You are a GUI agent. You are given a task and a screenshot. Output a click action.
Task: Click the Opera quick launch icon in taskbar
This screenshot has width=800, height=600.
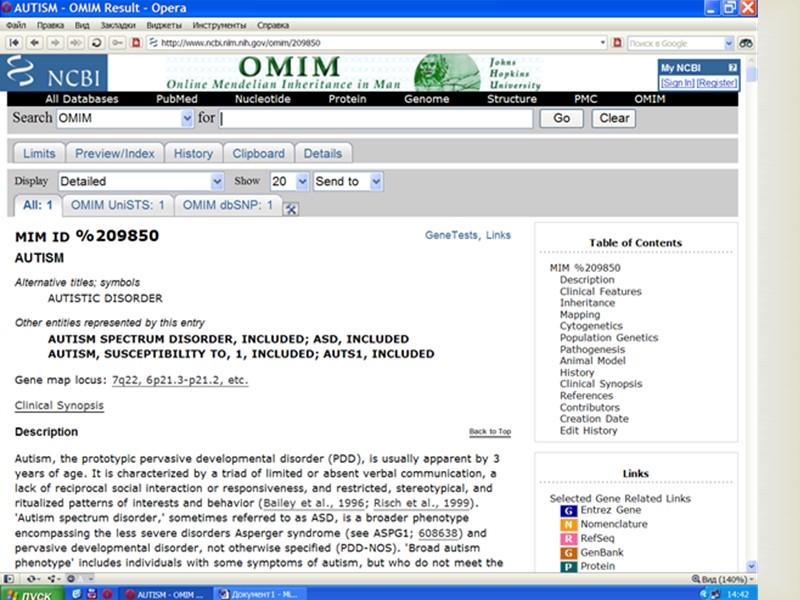pos(107,594)
